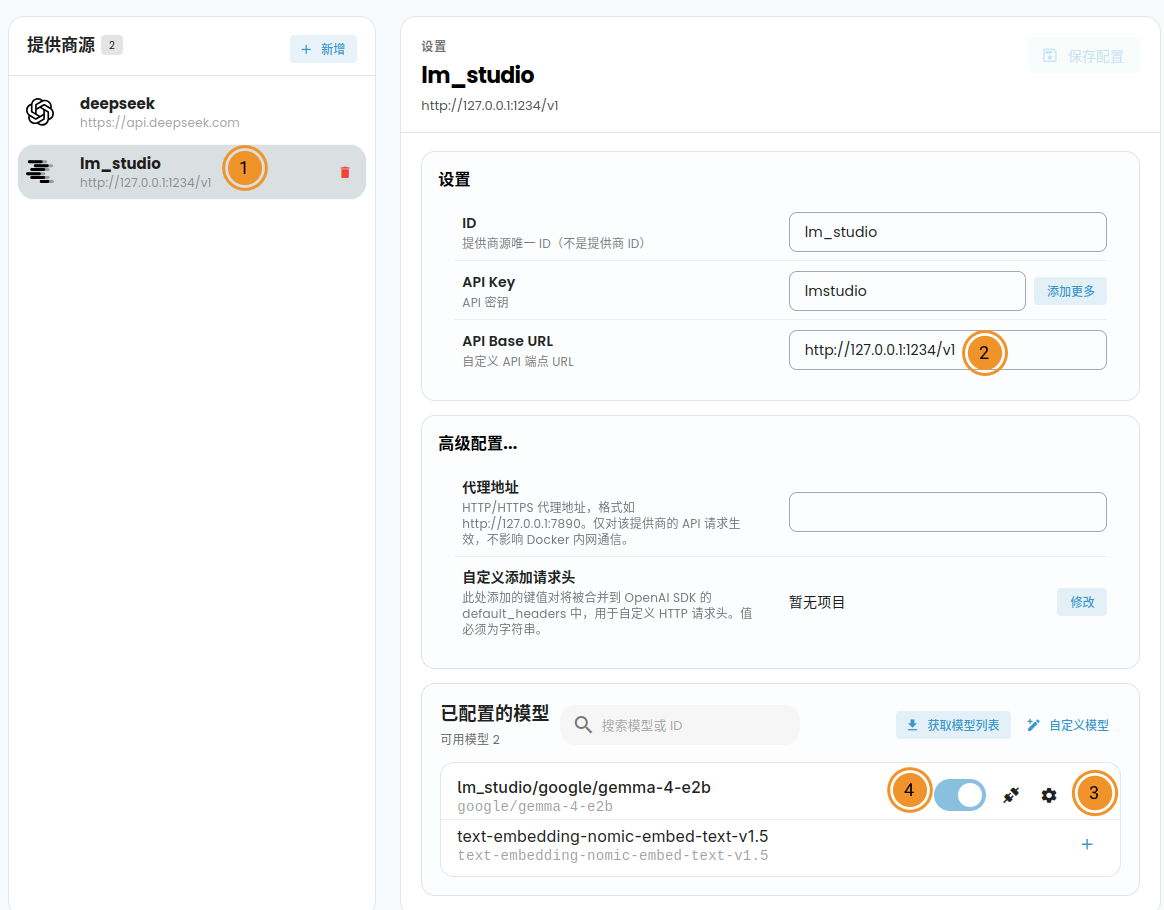
Task: Click the lm_studio provider logo icon
Action: (x=40, y=171)
